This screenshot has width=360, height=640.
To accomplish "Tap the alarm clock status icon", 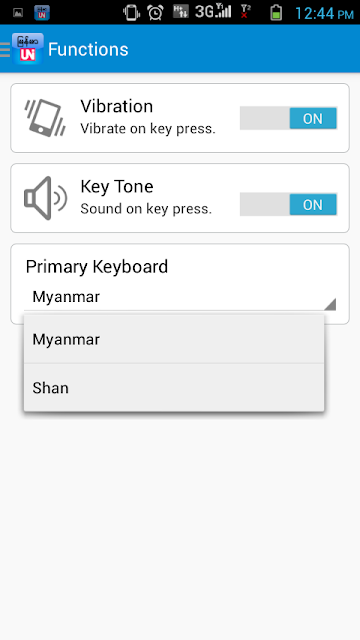I will (x=156, y=12).
